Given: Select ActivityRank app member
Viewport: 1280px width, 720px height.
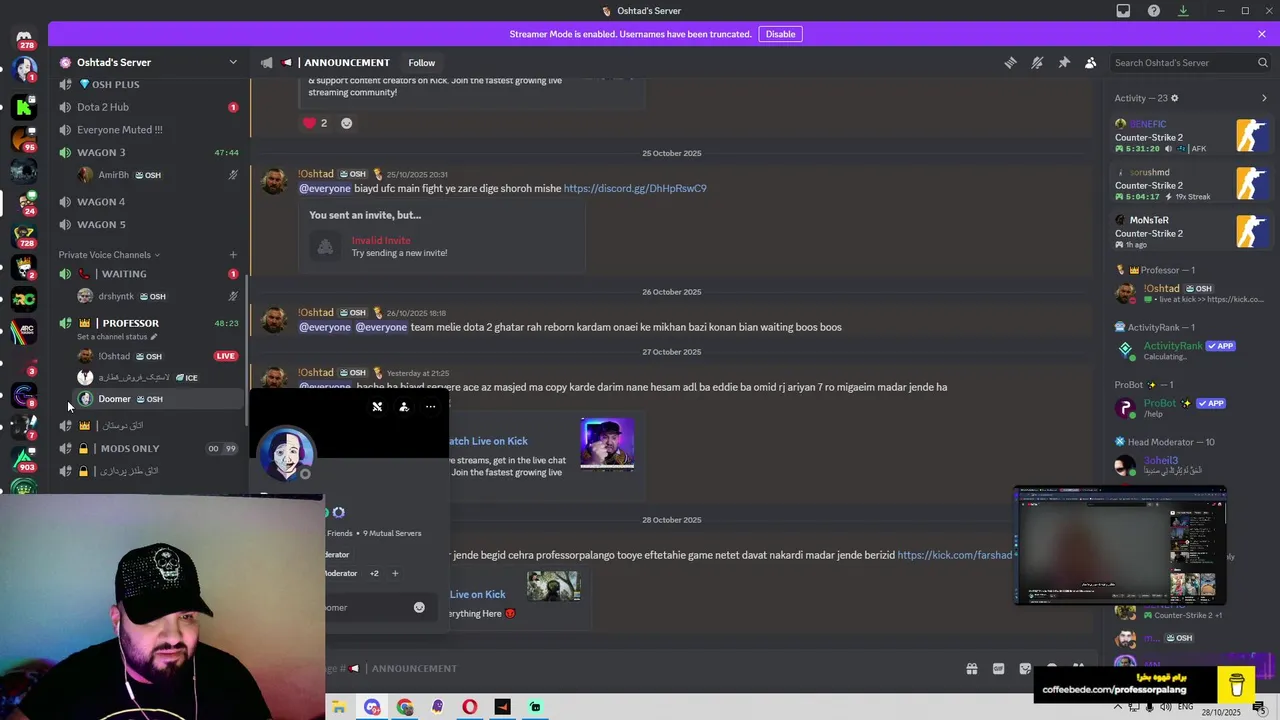Looking at the screenshot, I should (x=1191, y=350).
